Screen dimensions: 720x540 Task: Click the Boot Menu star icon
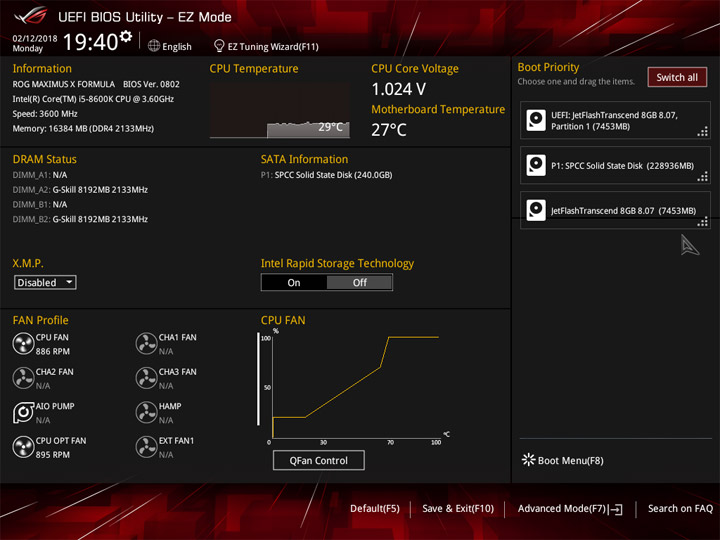coord(529,460)
